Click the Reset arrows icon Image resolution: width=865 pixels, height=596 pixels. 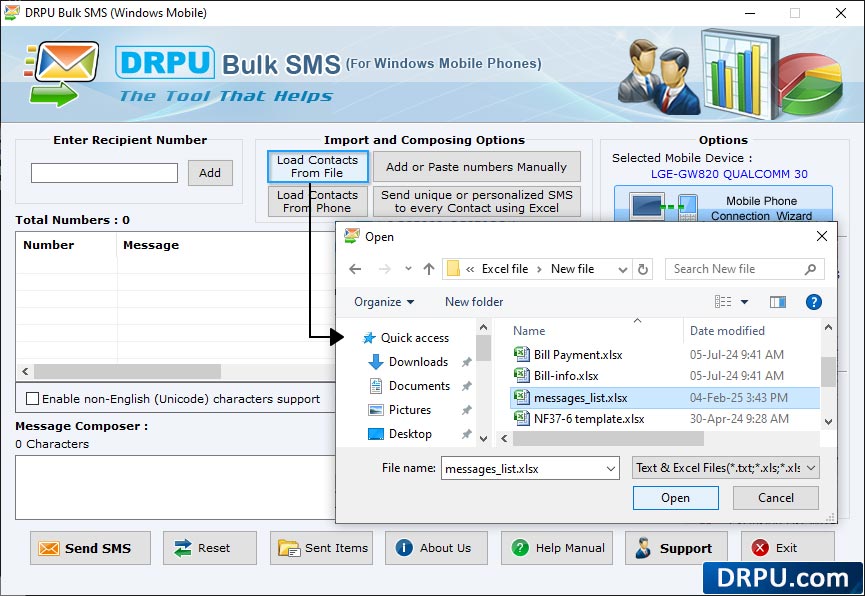point(183,548)
